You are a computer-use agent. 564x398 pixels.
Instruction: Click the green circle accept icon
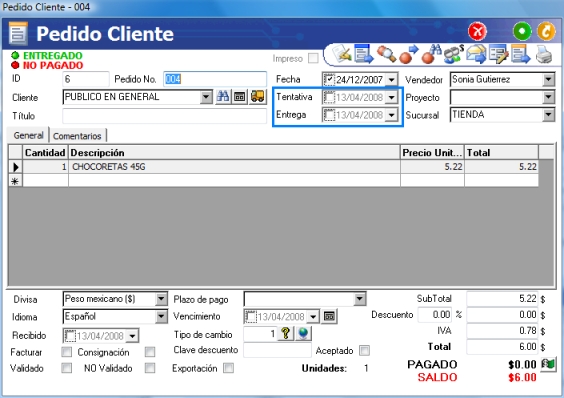point(522,31)
